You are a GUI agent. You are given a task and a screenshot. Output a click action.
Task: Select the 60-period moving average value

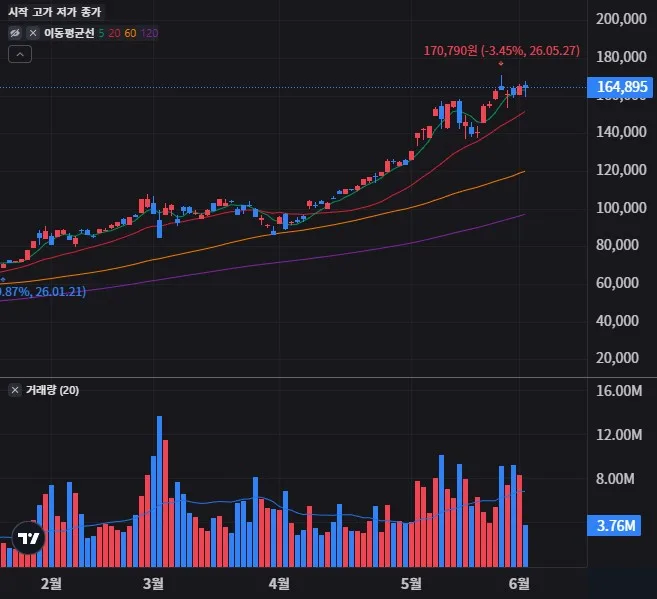130,33
